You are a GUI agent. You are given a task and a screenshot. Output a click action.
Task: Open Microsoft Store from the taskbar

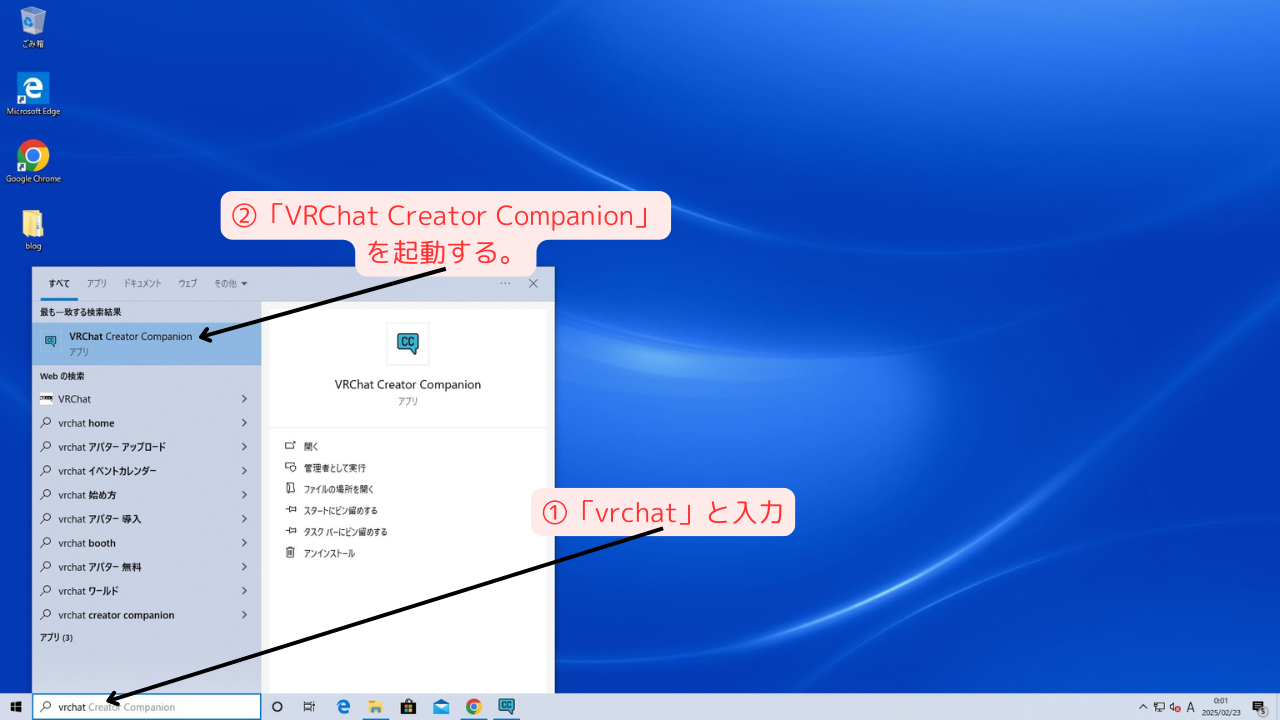click(x=408, y=706)
